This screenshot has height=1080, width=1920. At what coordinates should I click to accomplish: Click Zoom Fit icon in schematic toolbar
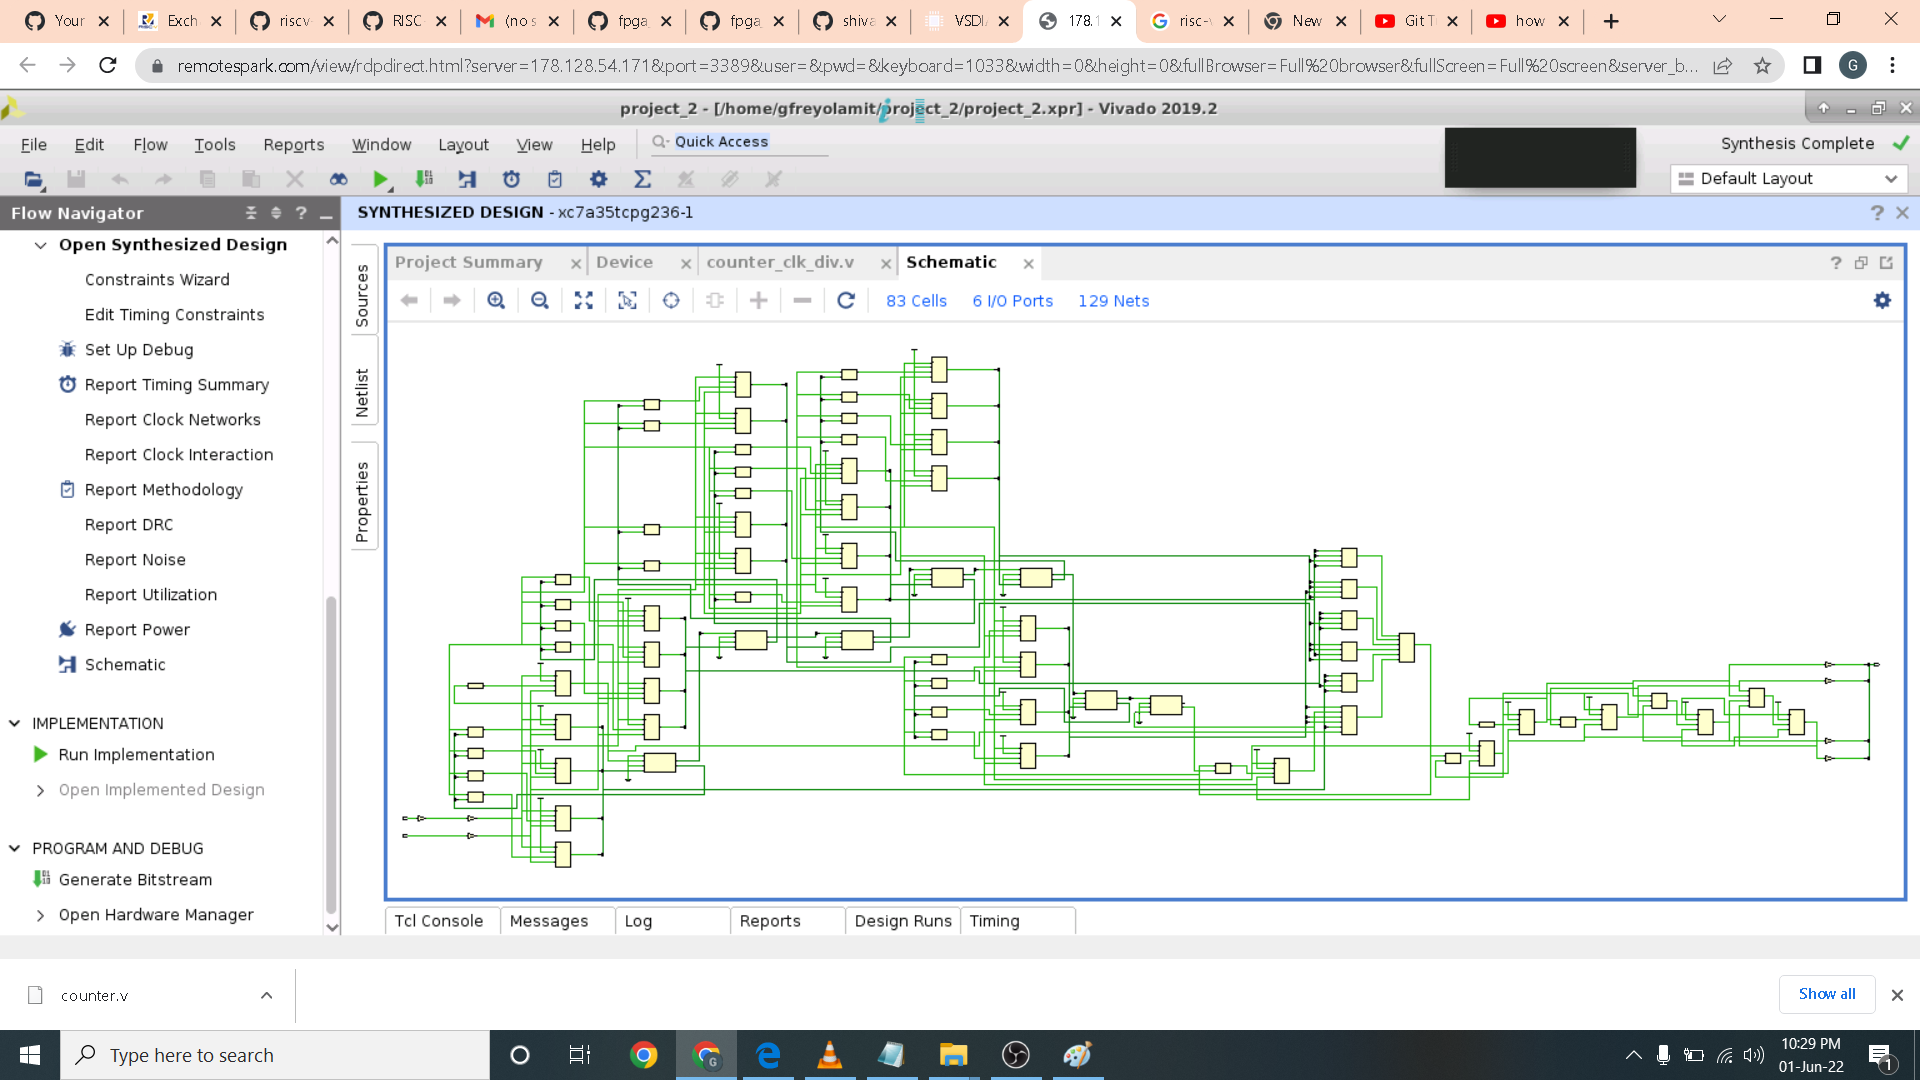point(584,301)
